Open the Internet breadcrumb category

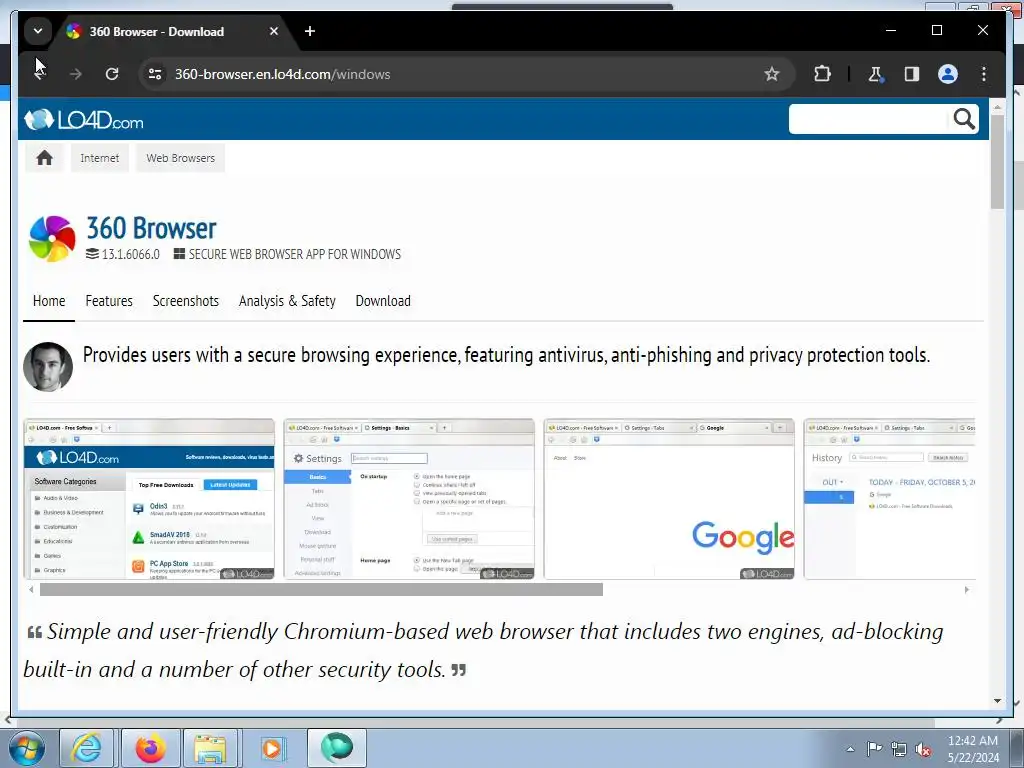tap(99, 158)
